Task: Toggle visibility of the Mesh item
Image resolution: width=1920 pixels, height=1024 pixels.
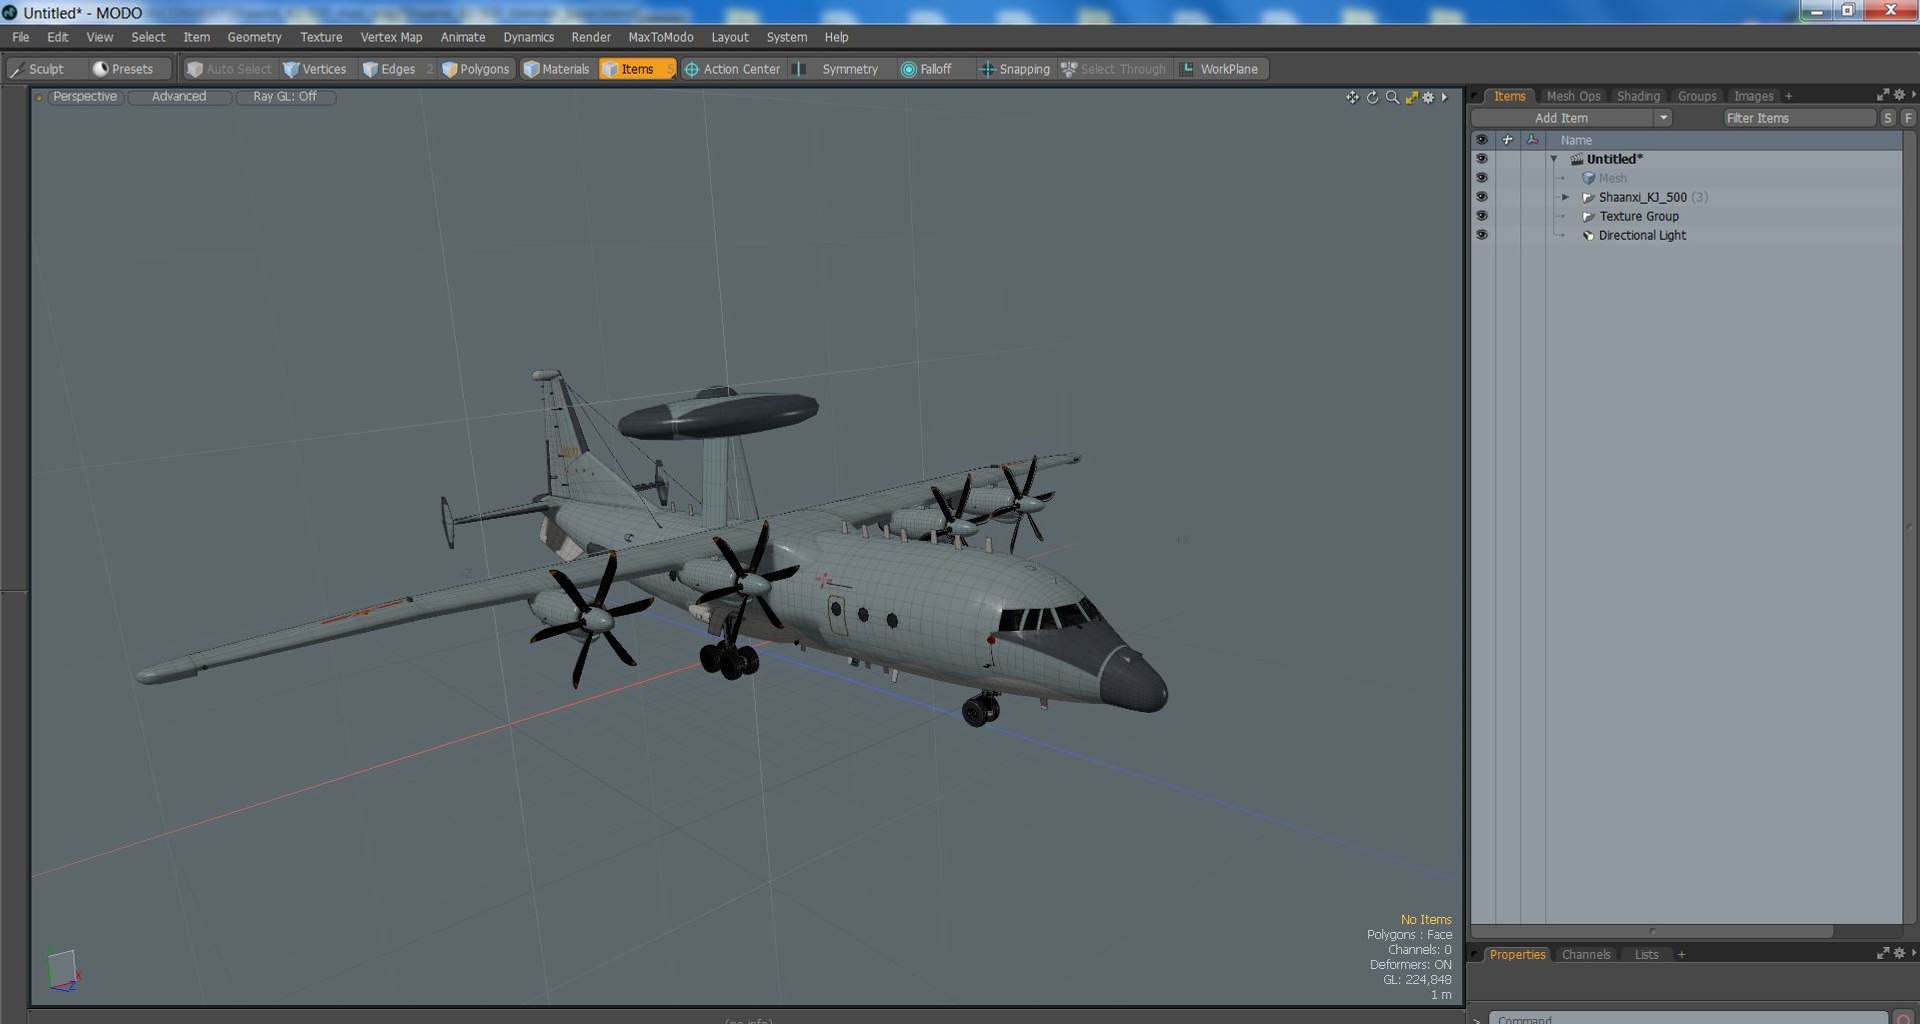Action: pos(1482,178)
